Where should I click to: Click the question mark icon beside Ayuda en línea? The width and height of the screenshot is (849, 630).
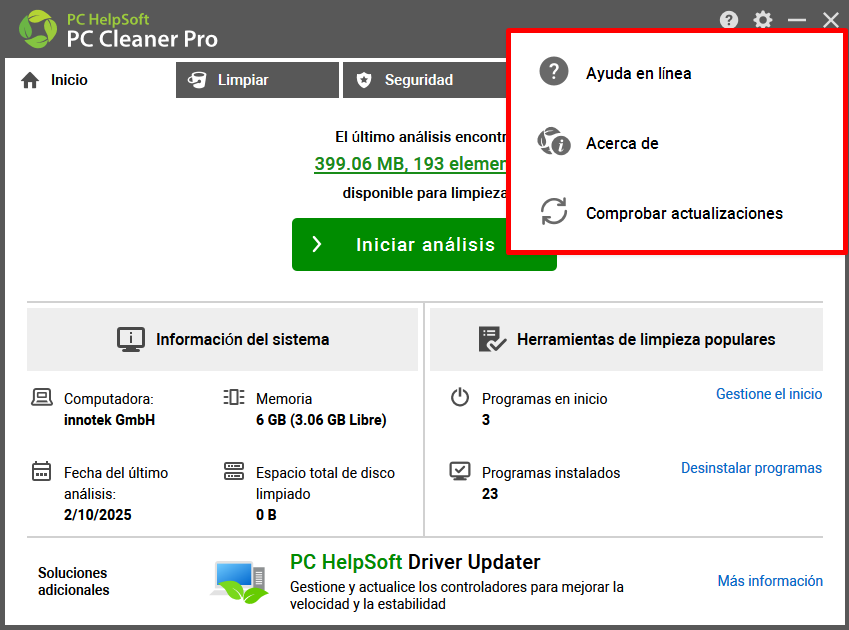click(553, 71)
